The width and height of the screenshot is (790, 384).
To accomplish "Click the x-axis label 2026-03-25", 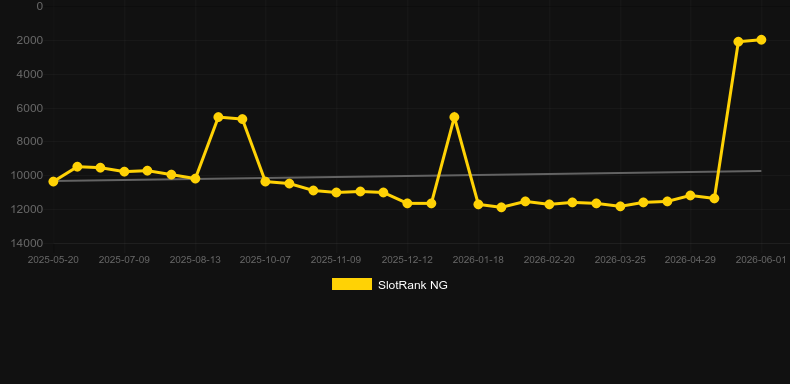I will pos(620,260).
